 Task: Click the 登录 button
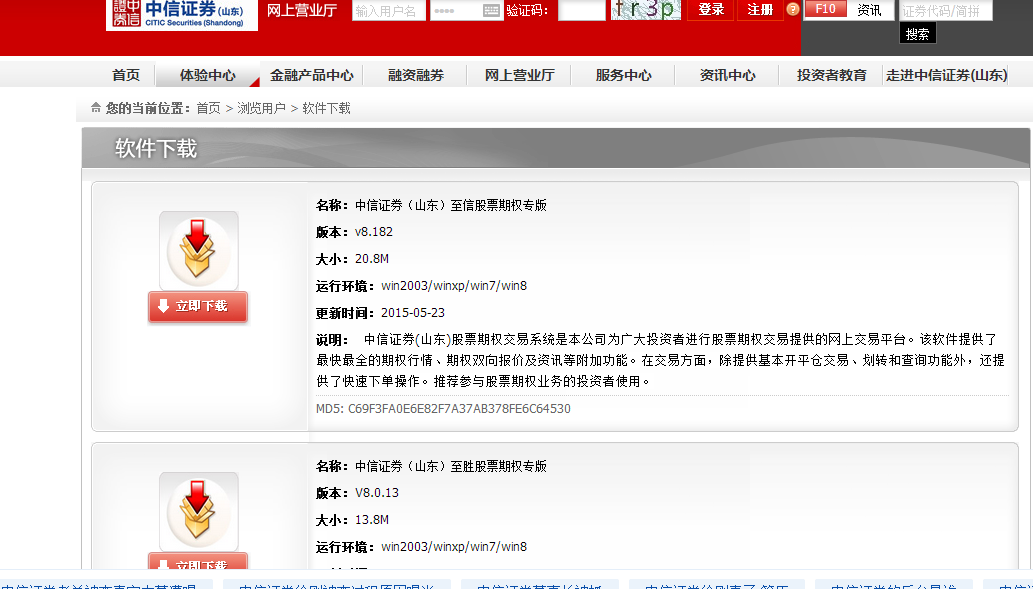point(710,10)
